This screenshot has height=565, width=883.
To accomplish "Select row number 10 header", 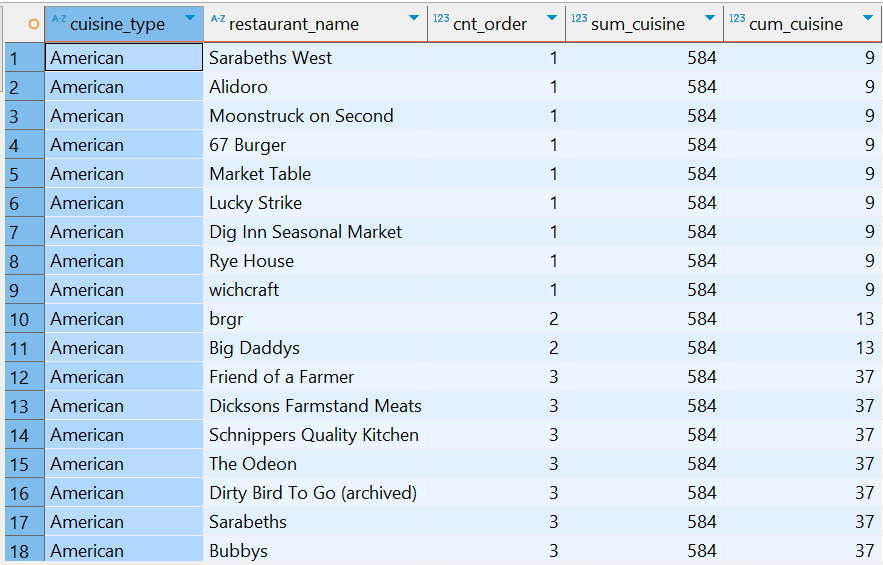I will (25, 319).
